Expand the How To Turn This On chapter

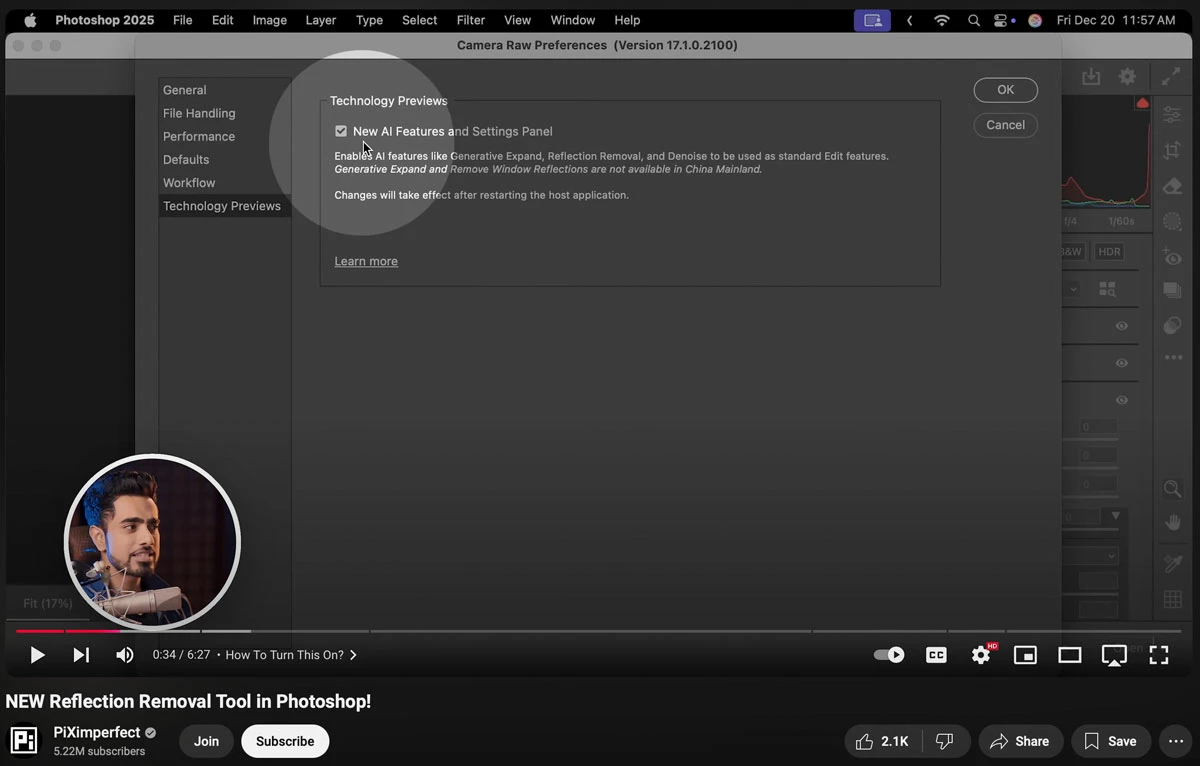click(291, 655)
